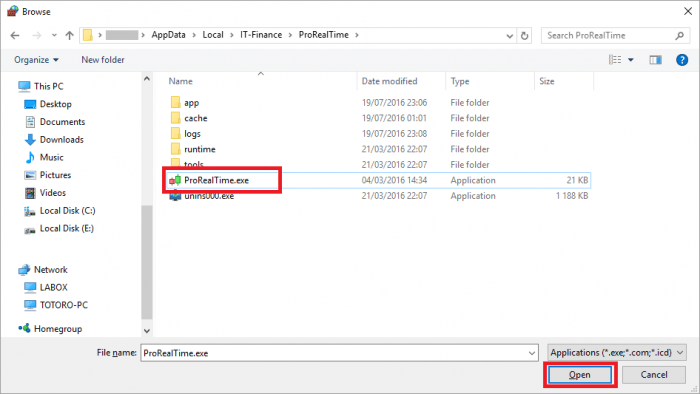The image size is (700, 394).
Task: Click the File name input field
Action: 333,353
